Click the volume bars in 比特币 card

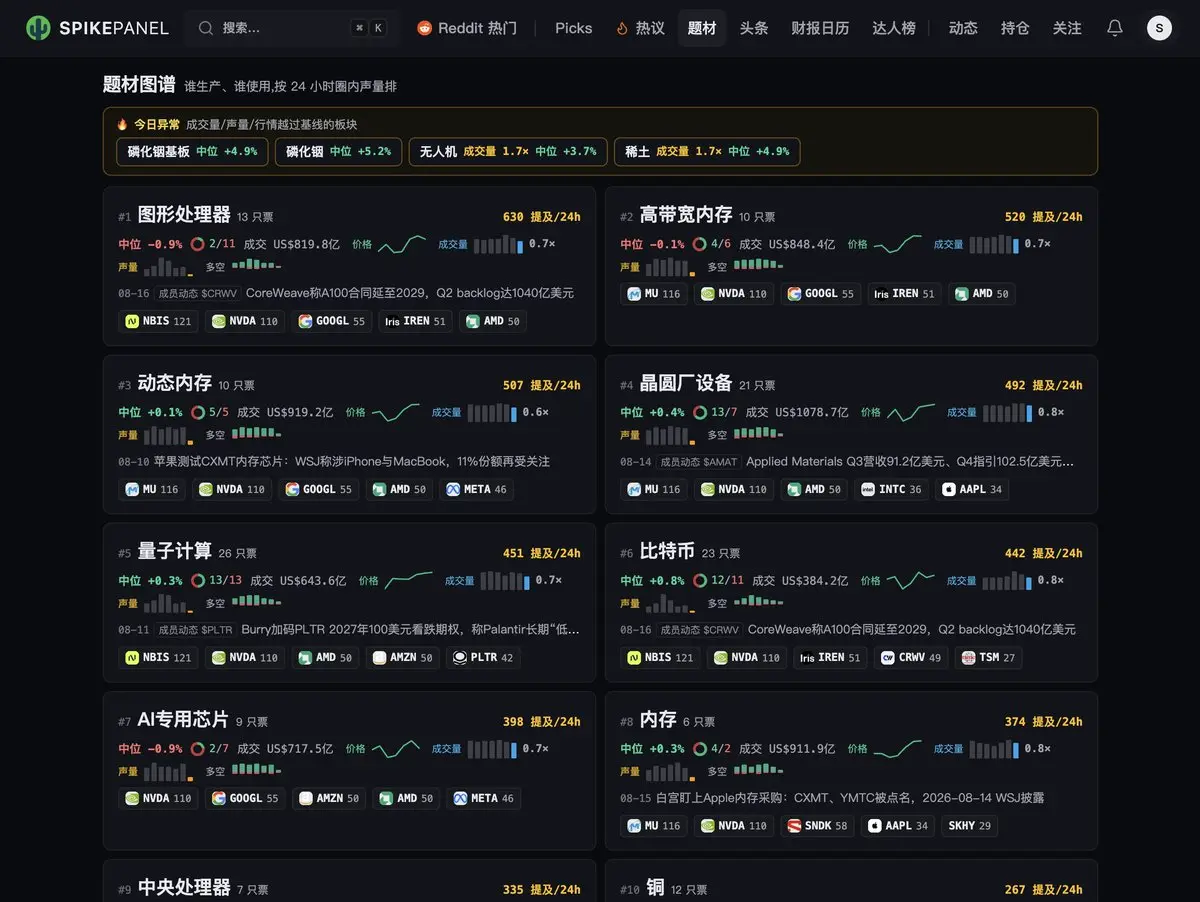coord(1008,580)
